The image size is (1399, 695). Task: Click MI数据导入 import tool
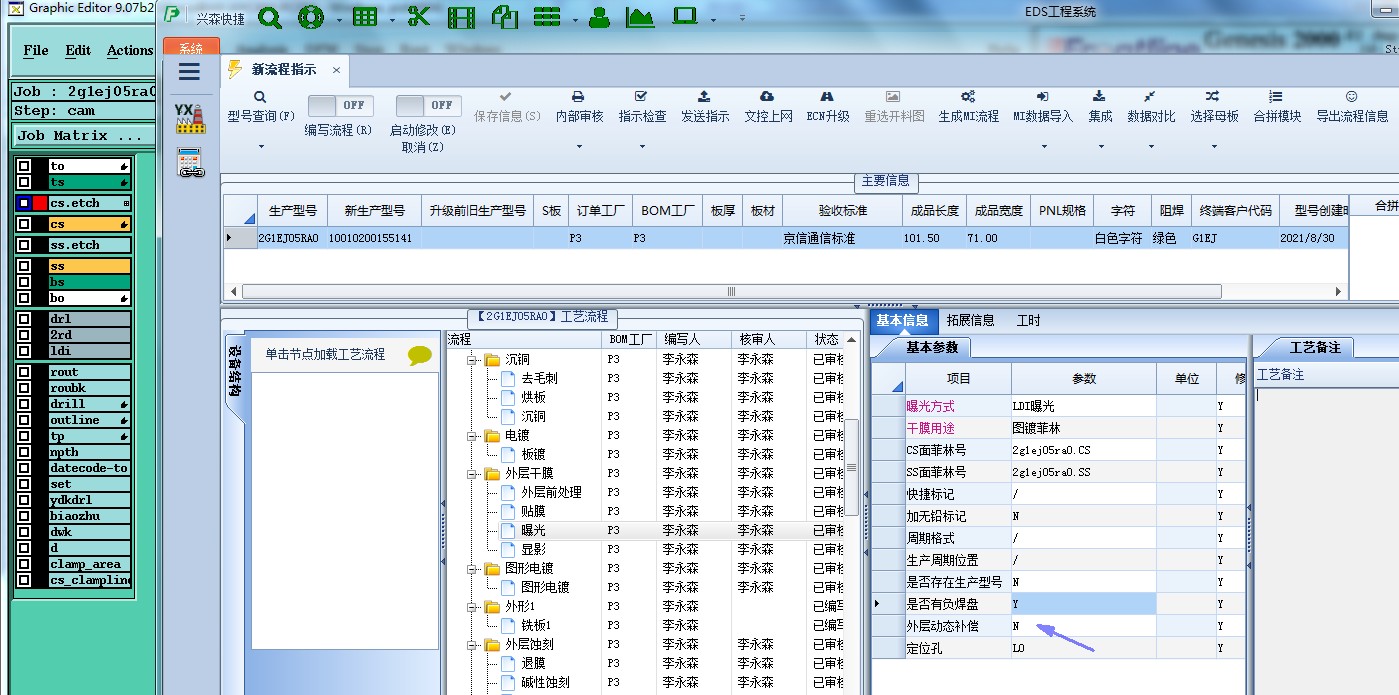tap(1043, 107)
